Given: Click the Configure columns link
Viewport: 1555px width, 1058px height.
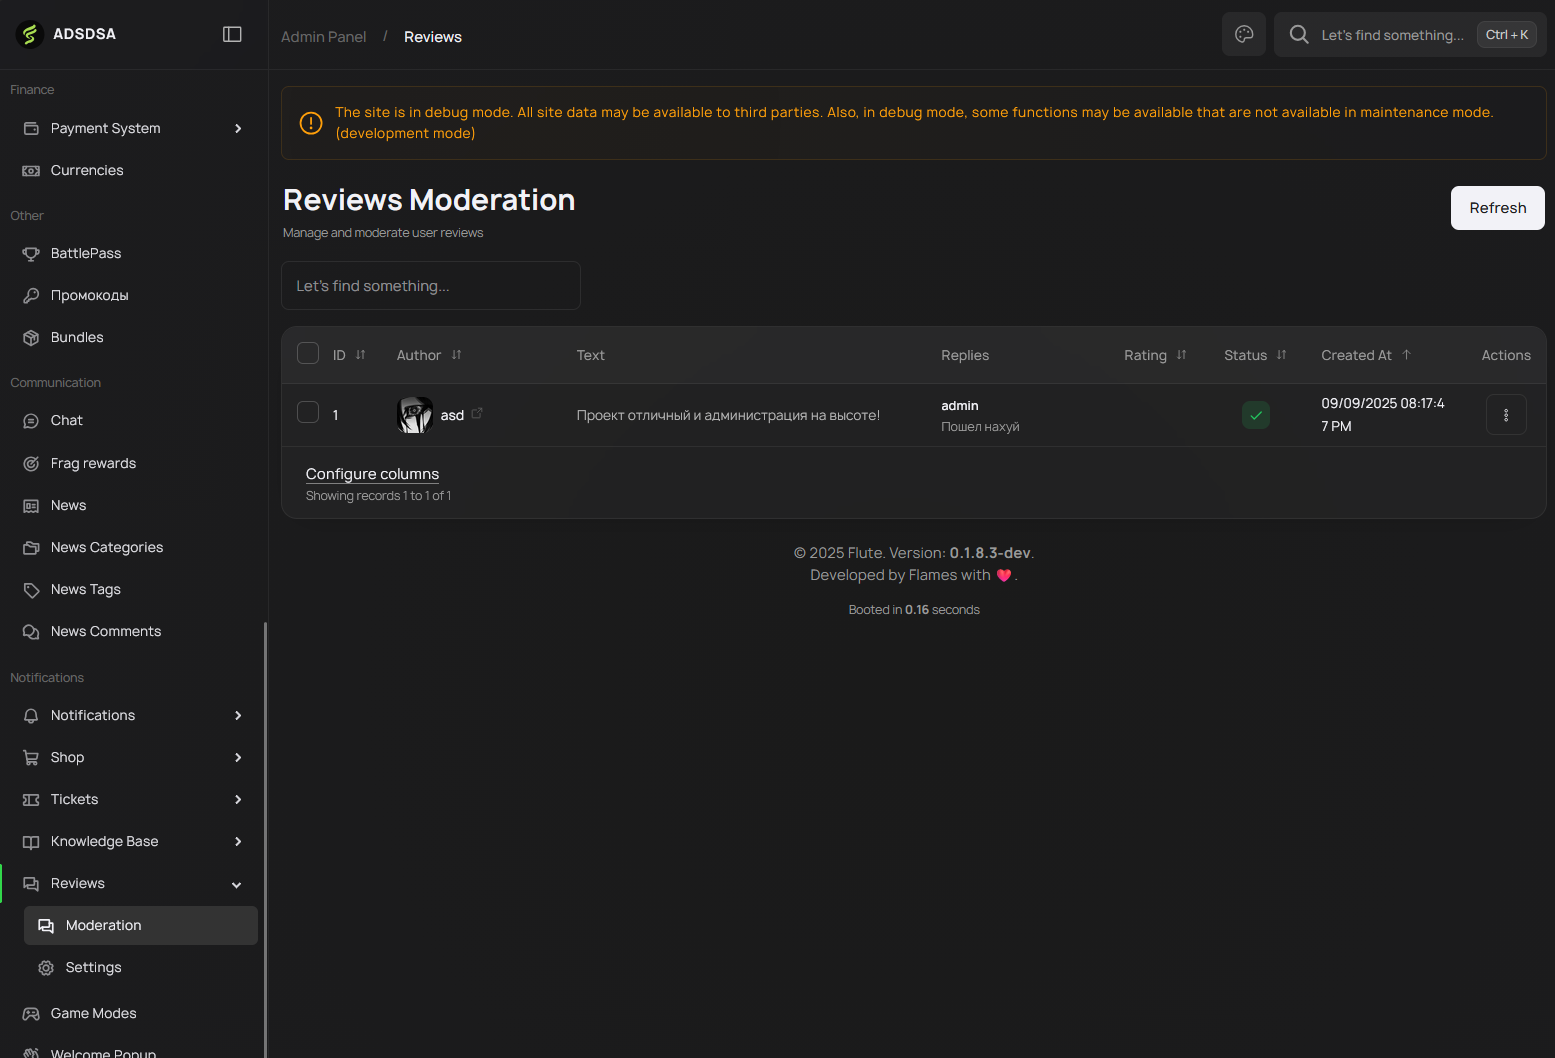Looking at the screenshot, I should point(372,473).
